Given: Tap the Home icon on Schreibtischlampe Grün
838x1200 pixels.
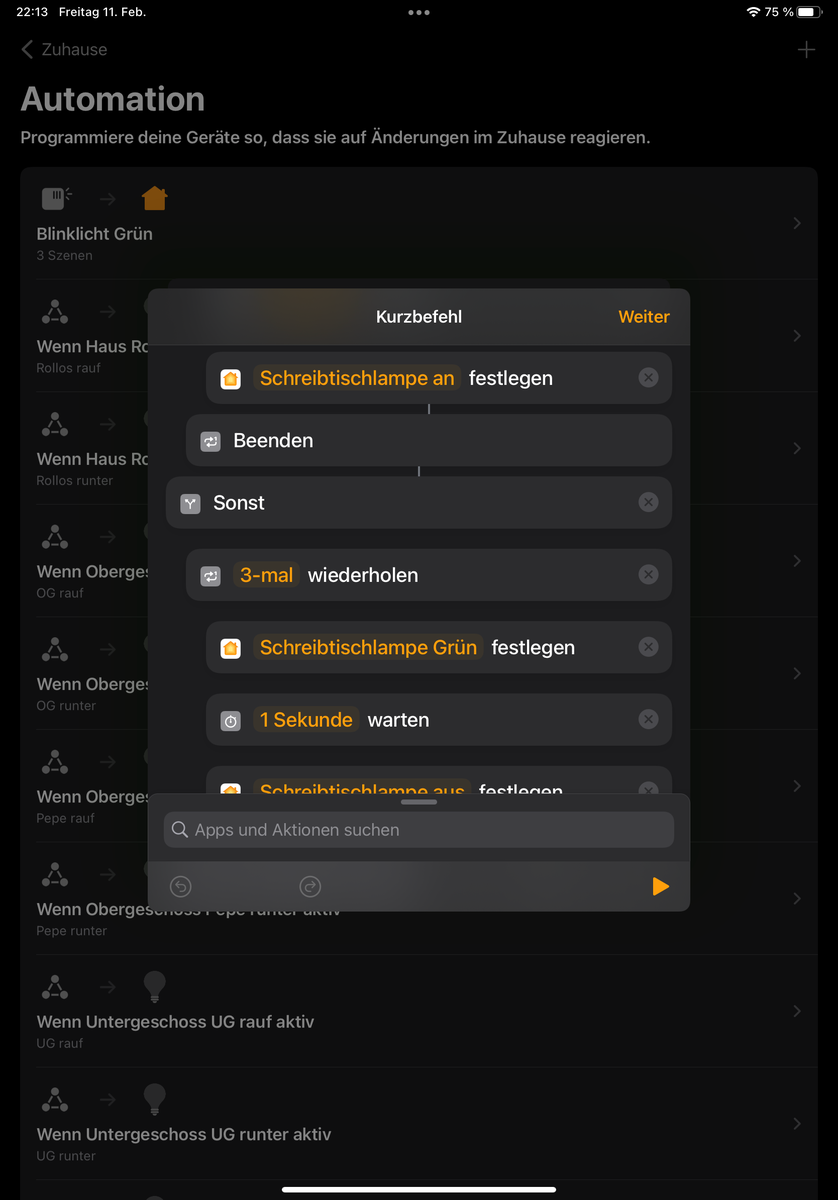Looking at the screenshot, I should pyautogui.click(x=230, y=648).
